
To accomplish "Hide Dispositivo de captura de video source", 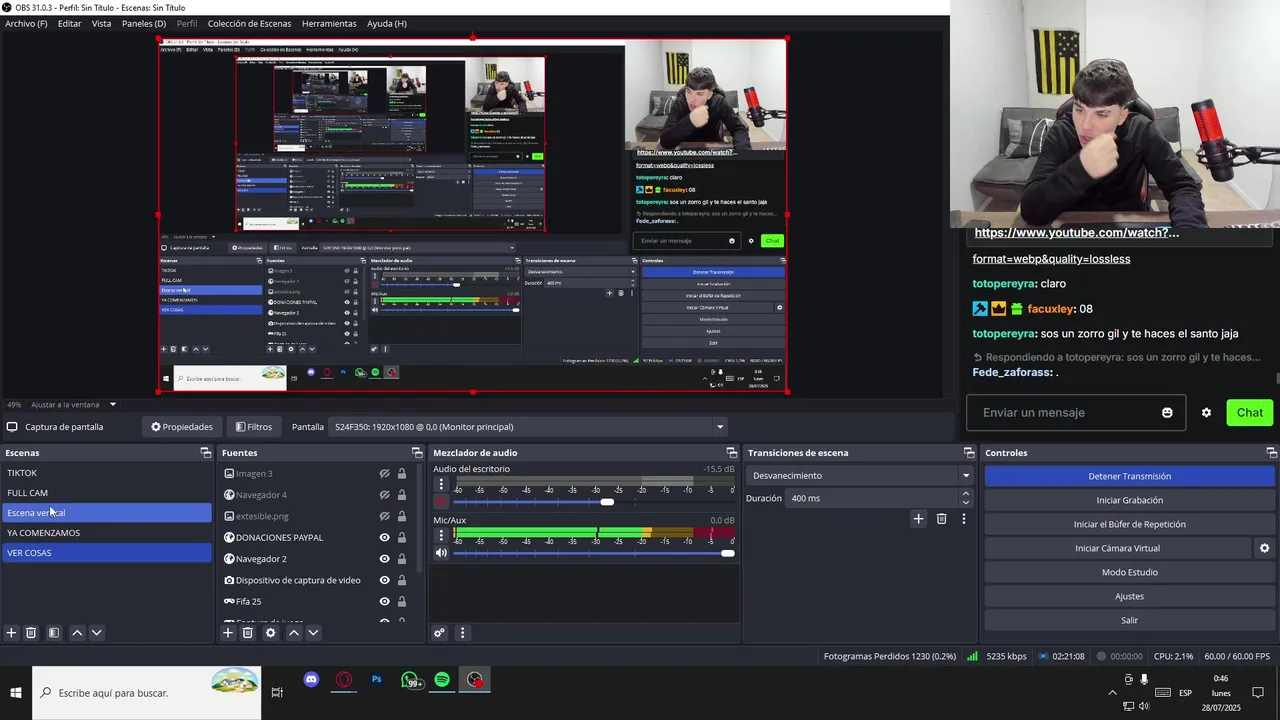I will [x=384, y=580].
